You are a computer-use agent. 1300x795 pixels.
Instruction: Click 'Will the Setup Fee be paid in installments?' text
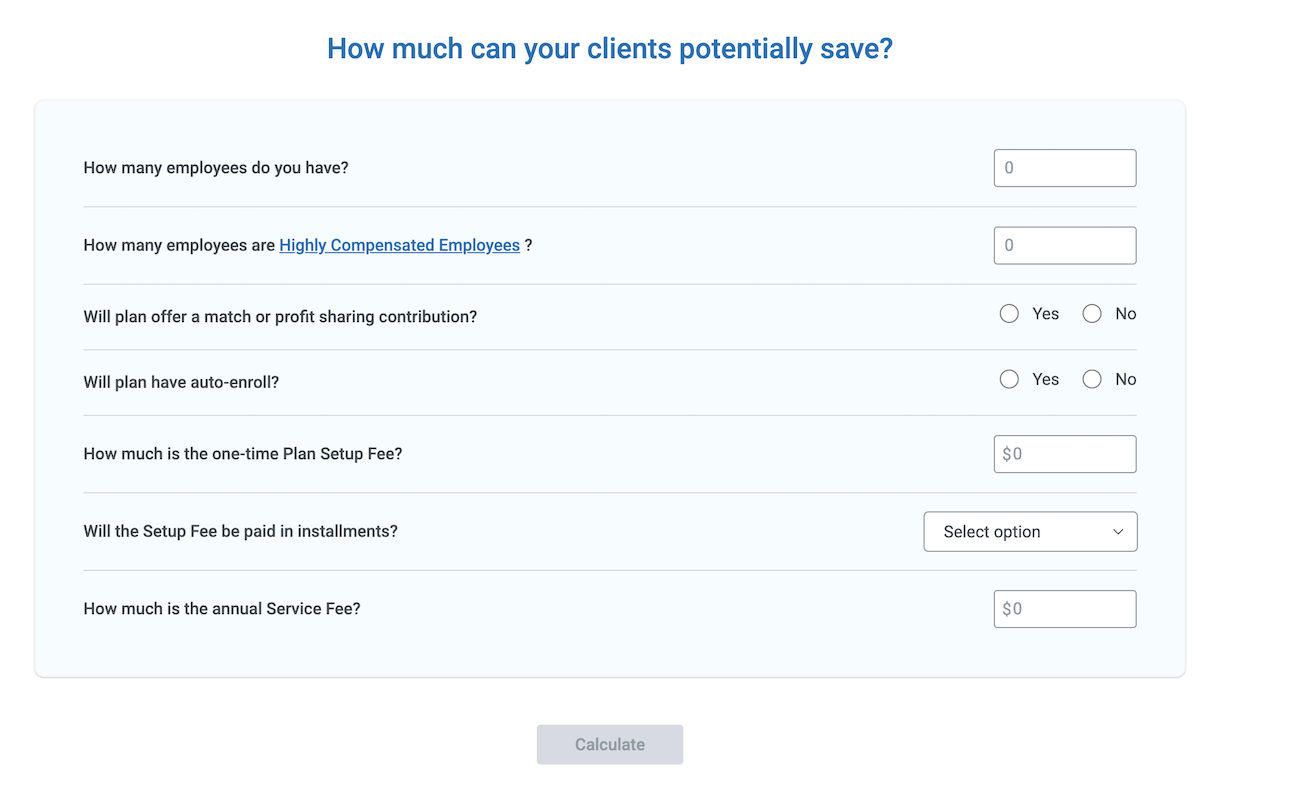tap(240, 531)
